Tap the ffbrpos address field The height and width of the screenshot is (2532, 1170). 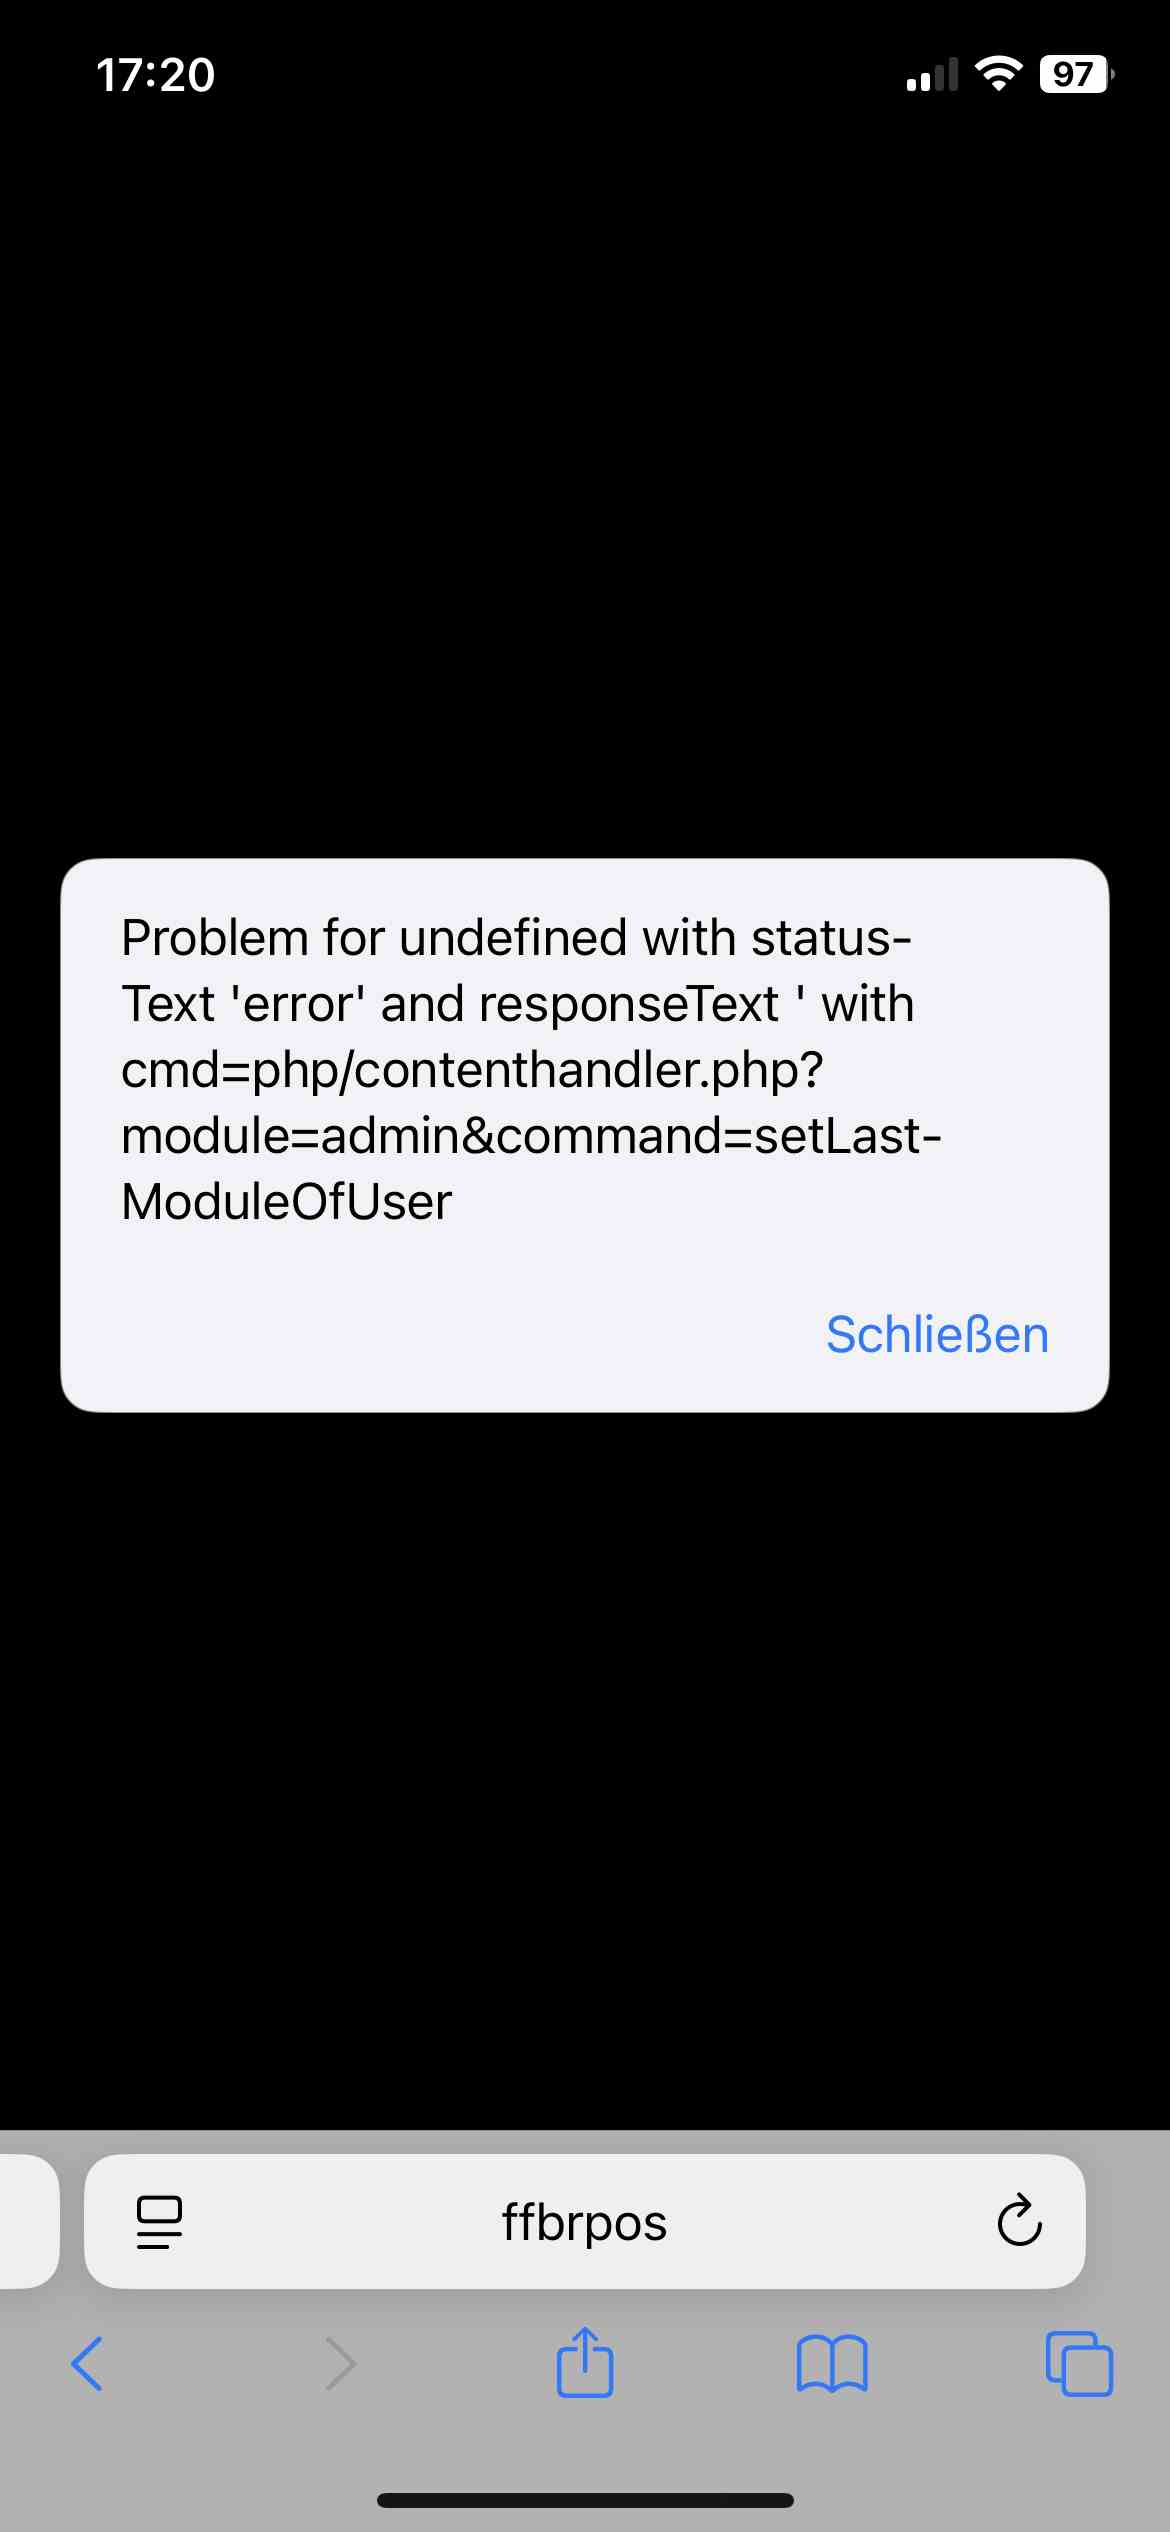pyautogui.click(x=585, y=2221)
